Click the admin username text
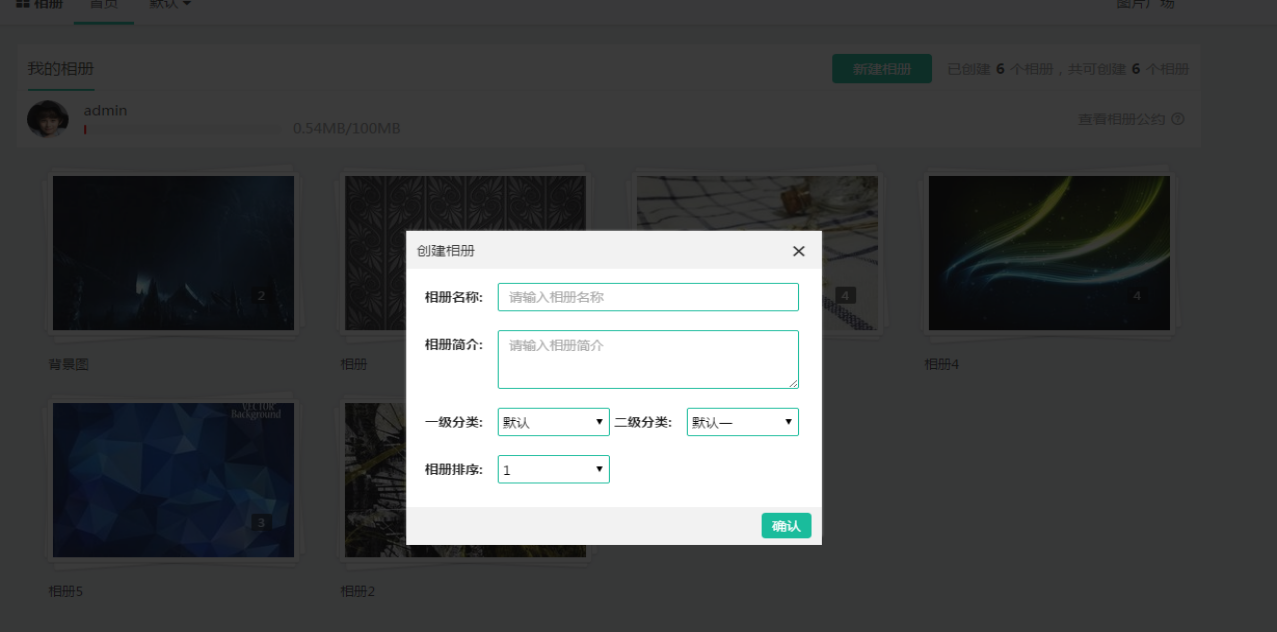1277x632 pixels. click(x=105, y=110)
